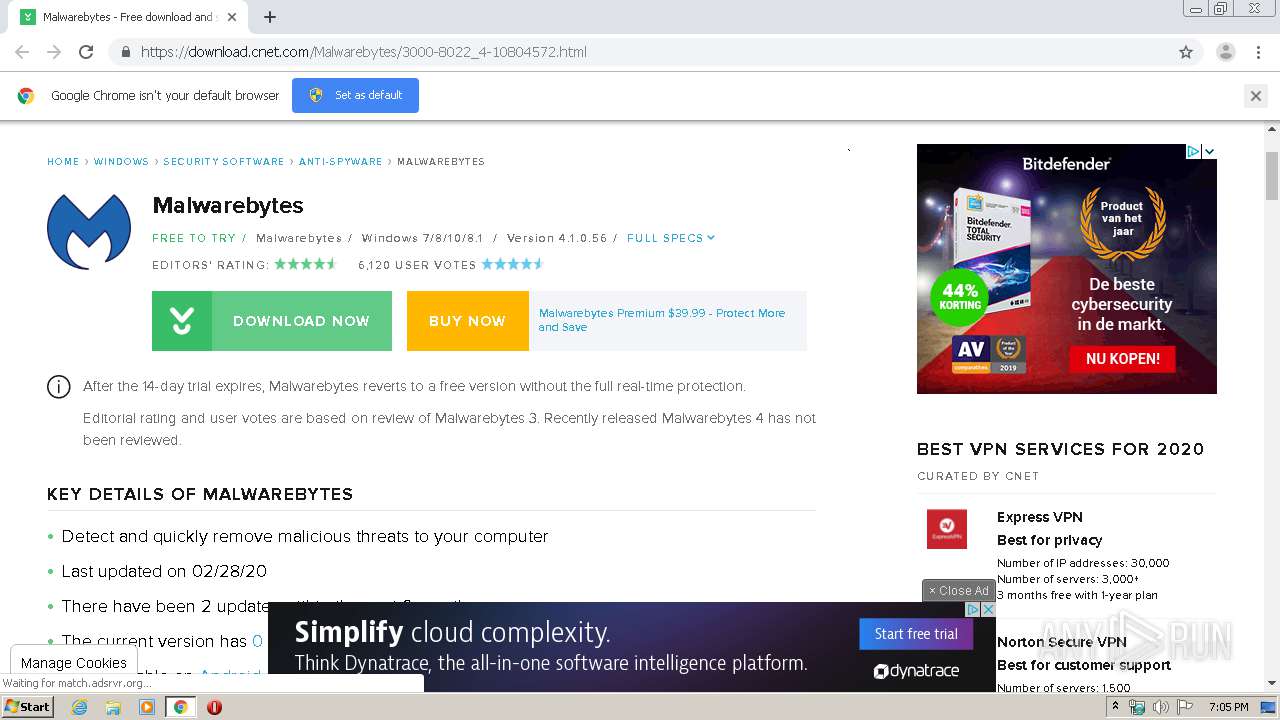Click the Bitdefender ad banner
This screenshot has width=1280, height=720.
click(1067, 269)
